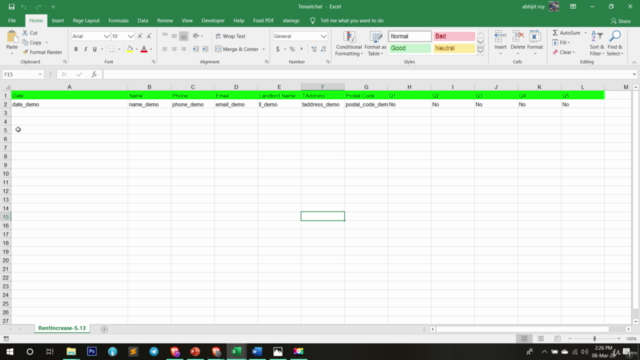Switch to Page Layout view in status bar
This screenshot has height=360, width=640.
click(540, 339)
